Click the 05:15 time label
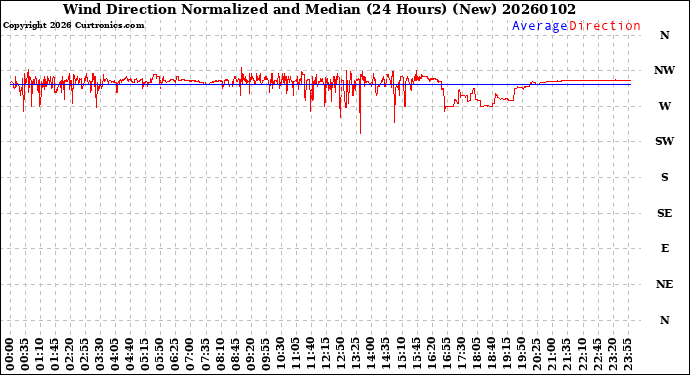This screenshot has width=690, height=375. coord(144,354)
